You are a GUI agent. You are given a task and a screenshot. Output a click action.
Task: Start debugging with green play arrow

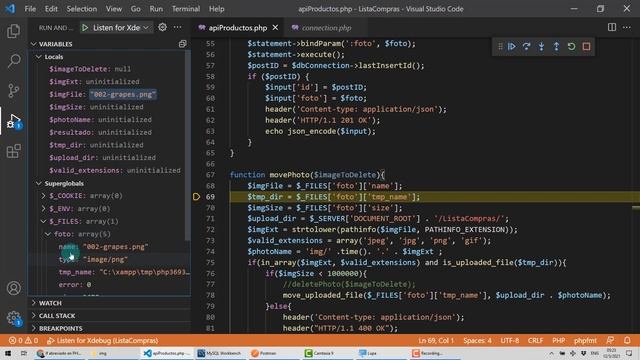click(x=85, y=27)
